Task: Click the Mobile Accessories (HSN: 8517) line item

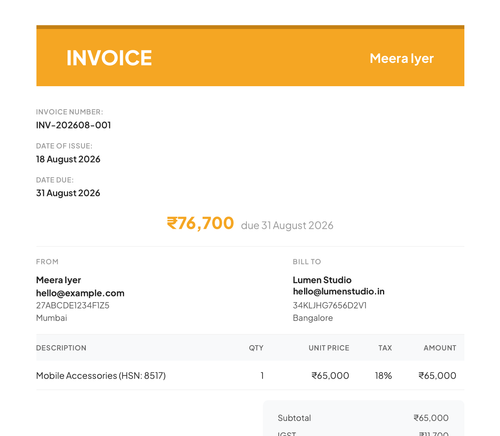Action: point(101,376)
